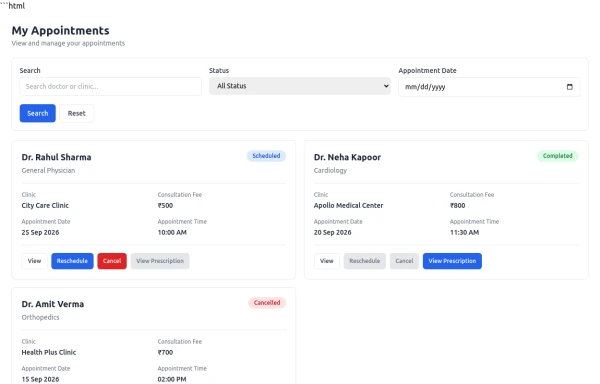Image resolution: width=600 pixels, height=384 pixels.
Task: Click the 02:00 PM appointment time
Action: [x=172, y=379]
